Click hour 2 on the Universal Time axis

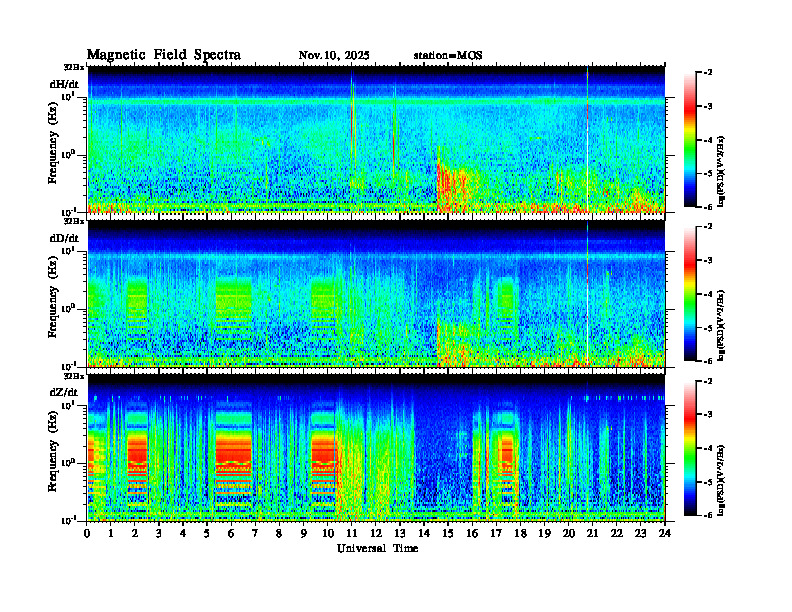[135, 533]
